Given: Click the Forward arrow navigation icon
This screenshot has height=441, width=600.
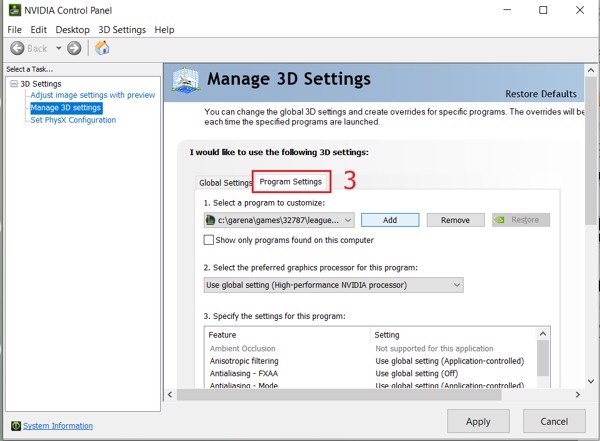Looking at the screenshot, I should [74, 48].
